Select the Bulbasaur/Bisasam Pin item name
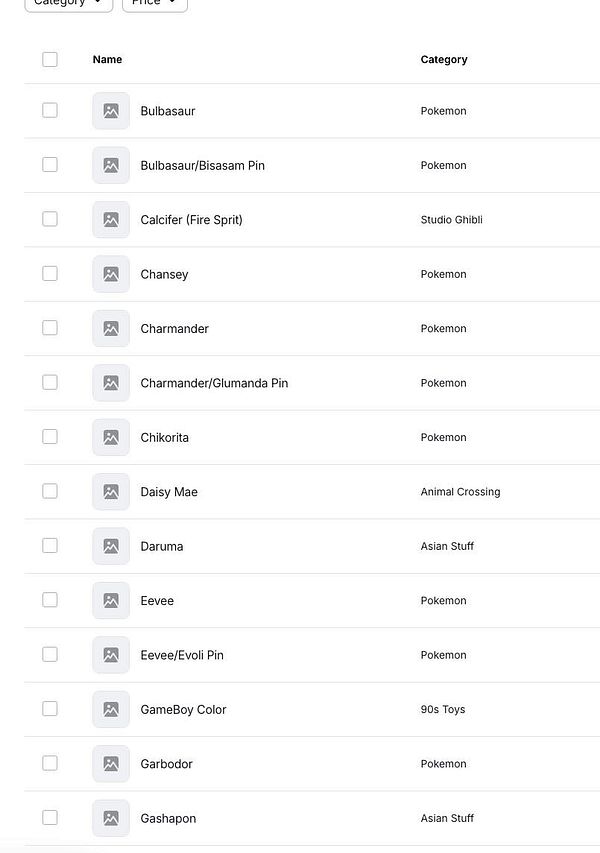The image size is (600, 853). pos(203,165)
